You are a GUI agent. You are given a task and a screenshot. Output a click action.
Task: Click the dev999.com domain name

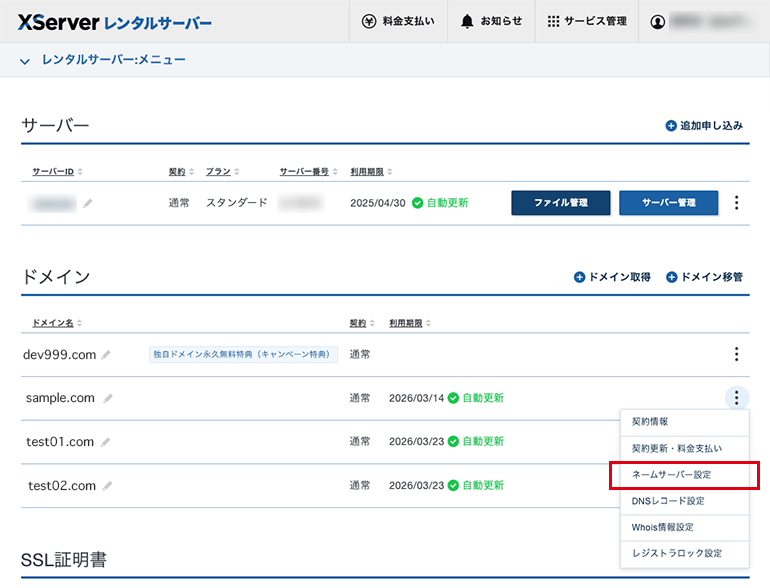59,355
